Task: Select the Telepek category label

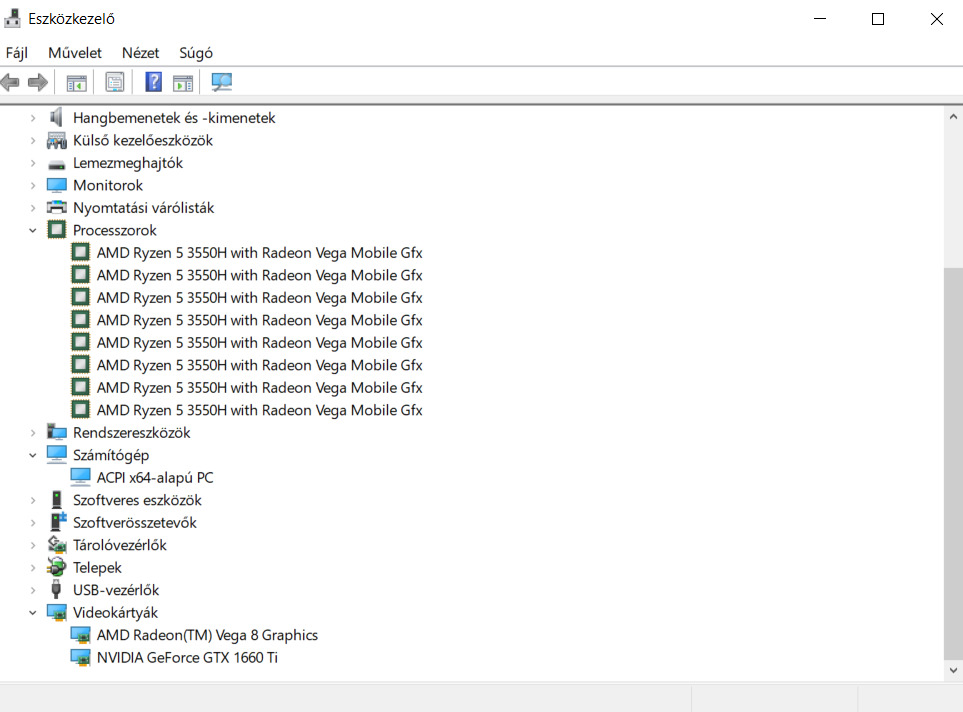Action: click(97, 568)
